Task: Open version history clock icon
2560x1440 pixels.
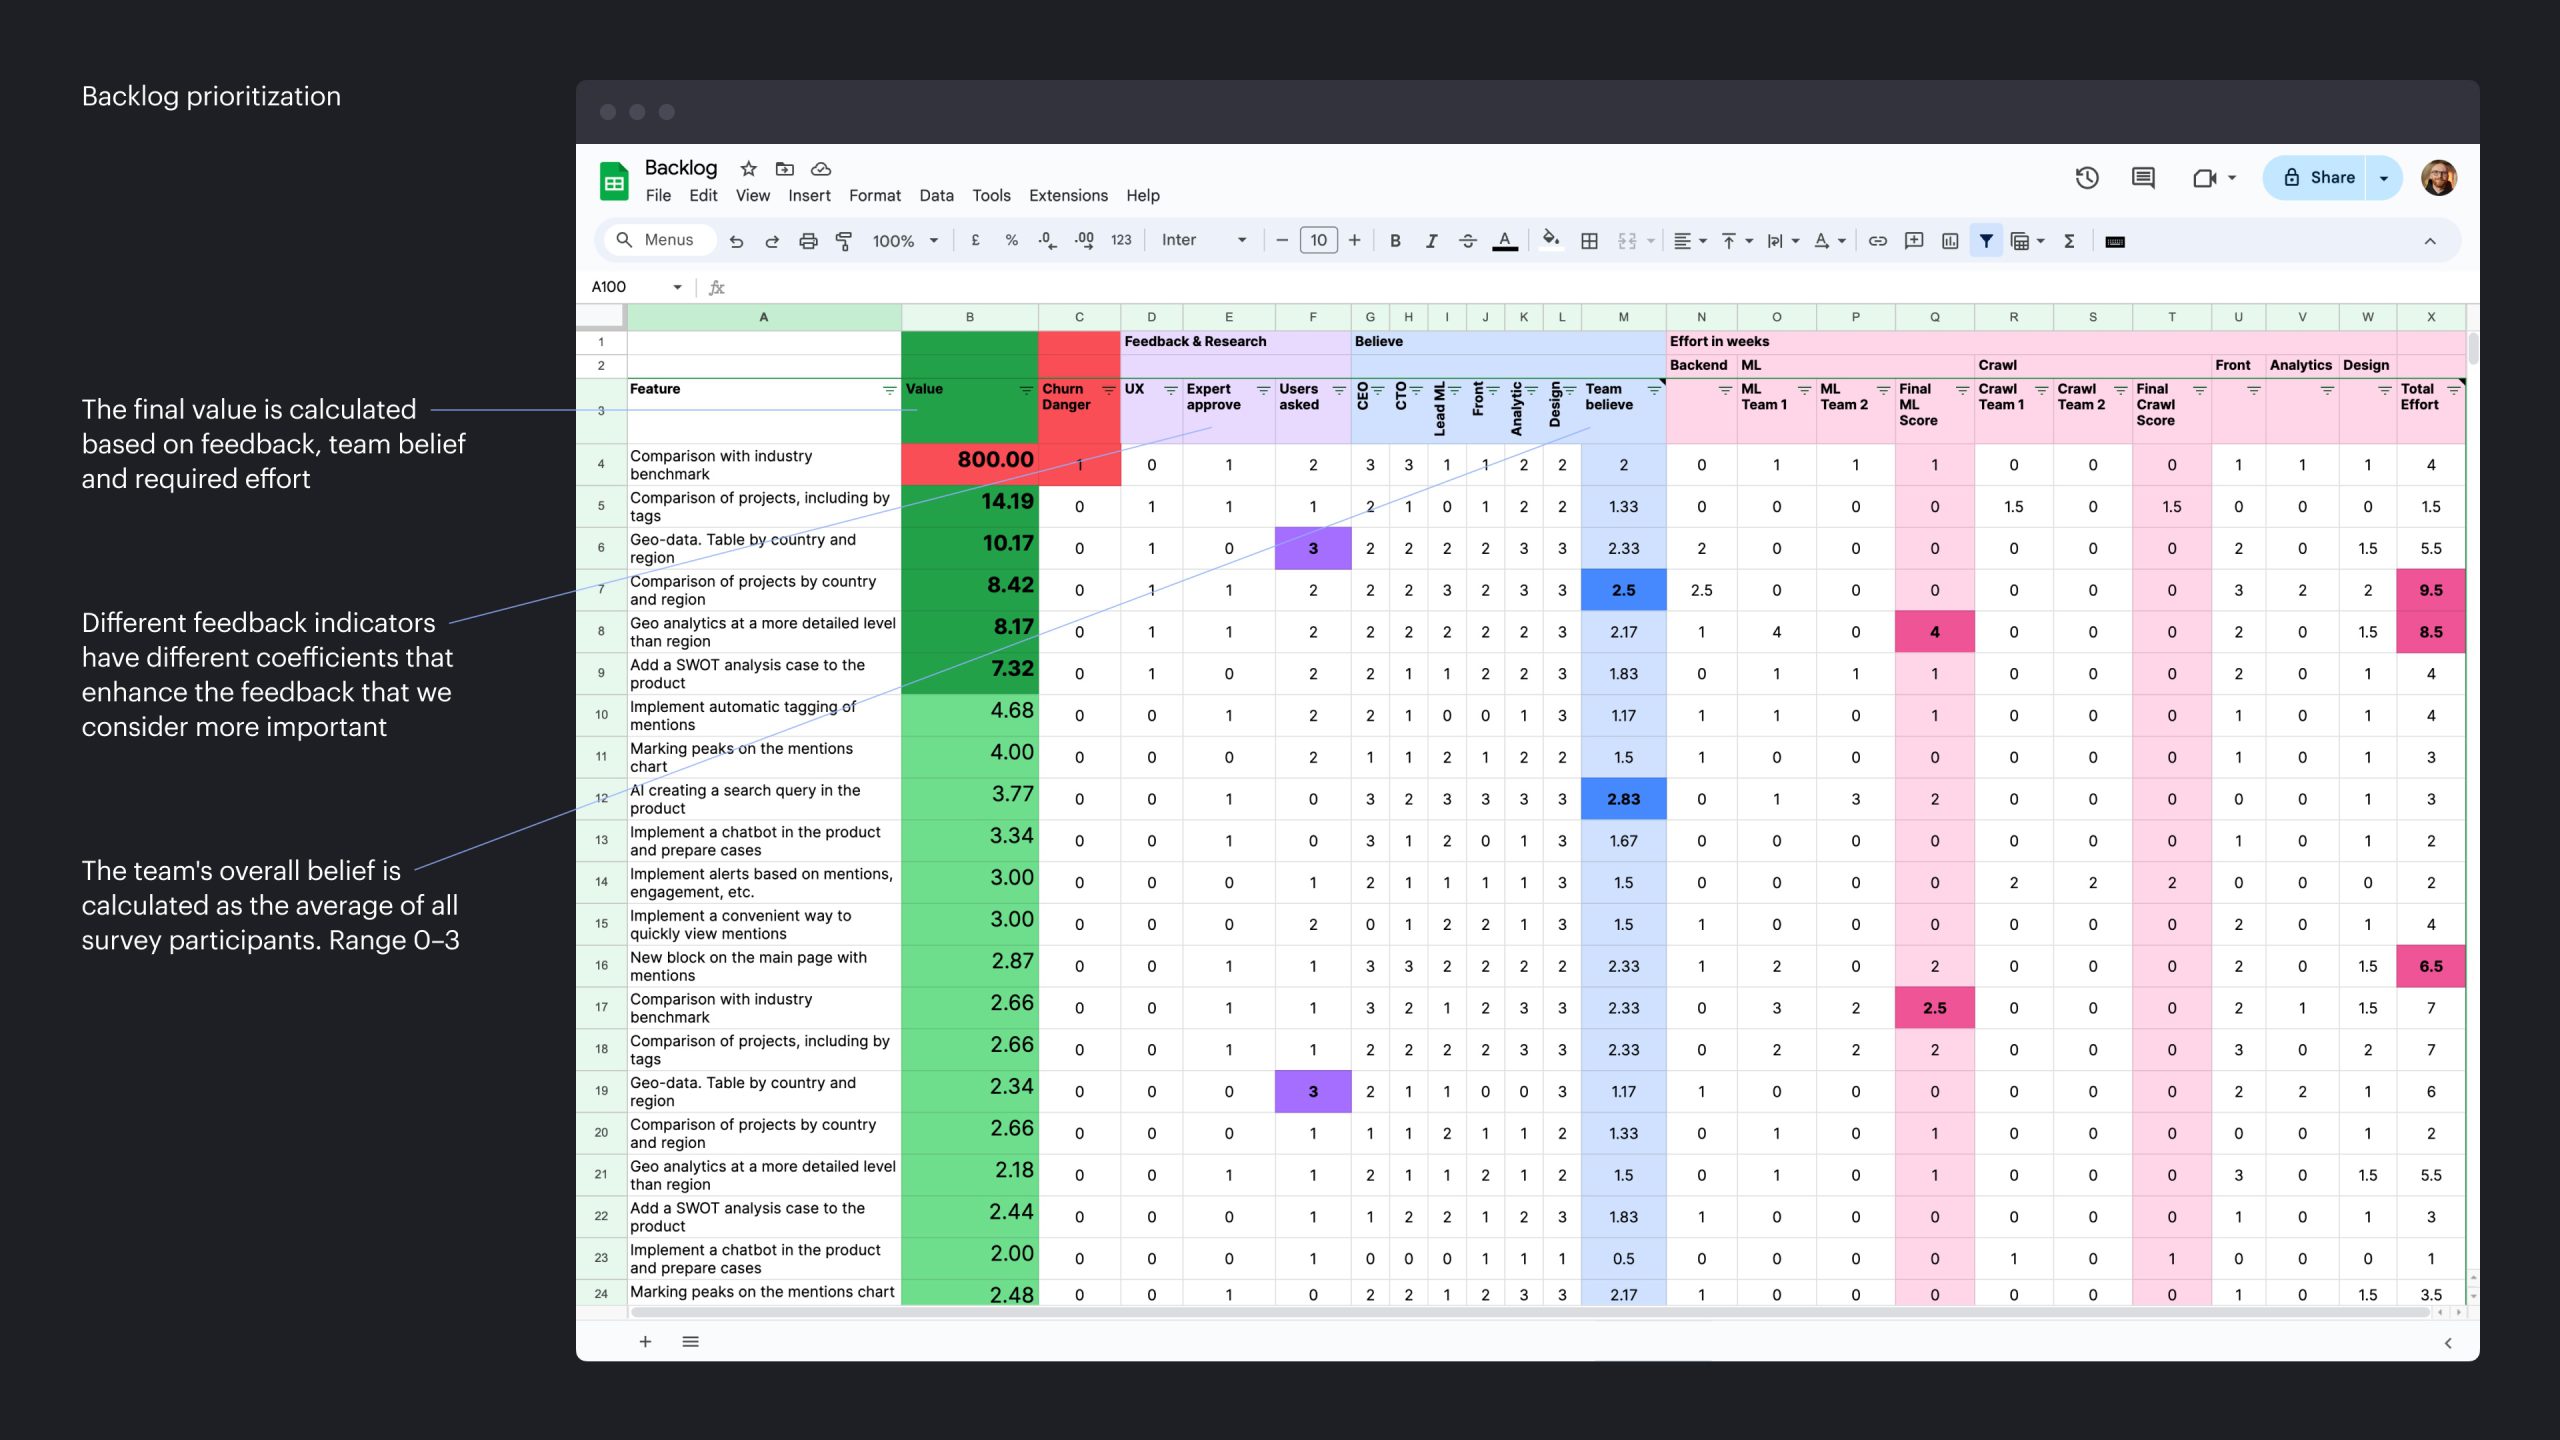Action: (x=2086, y=178)
